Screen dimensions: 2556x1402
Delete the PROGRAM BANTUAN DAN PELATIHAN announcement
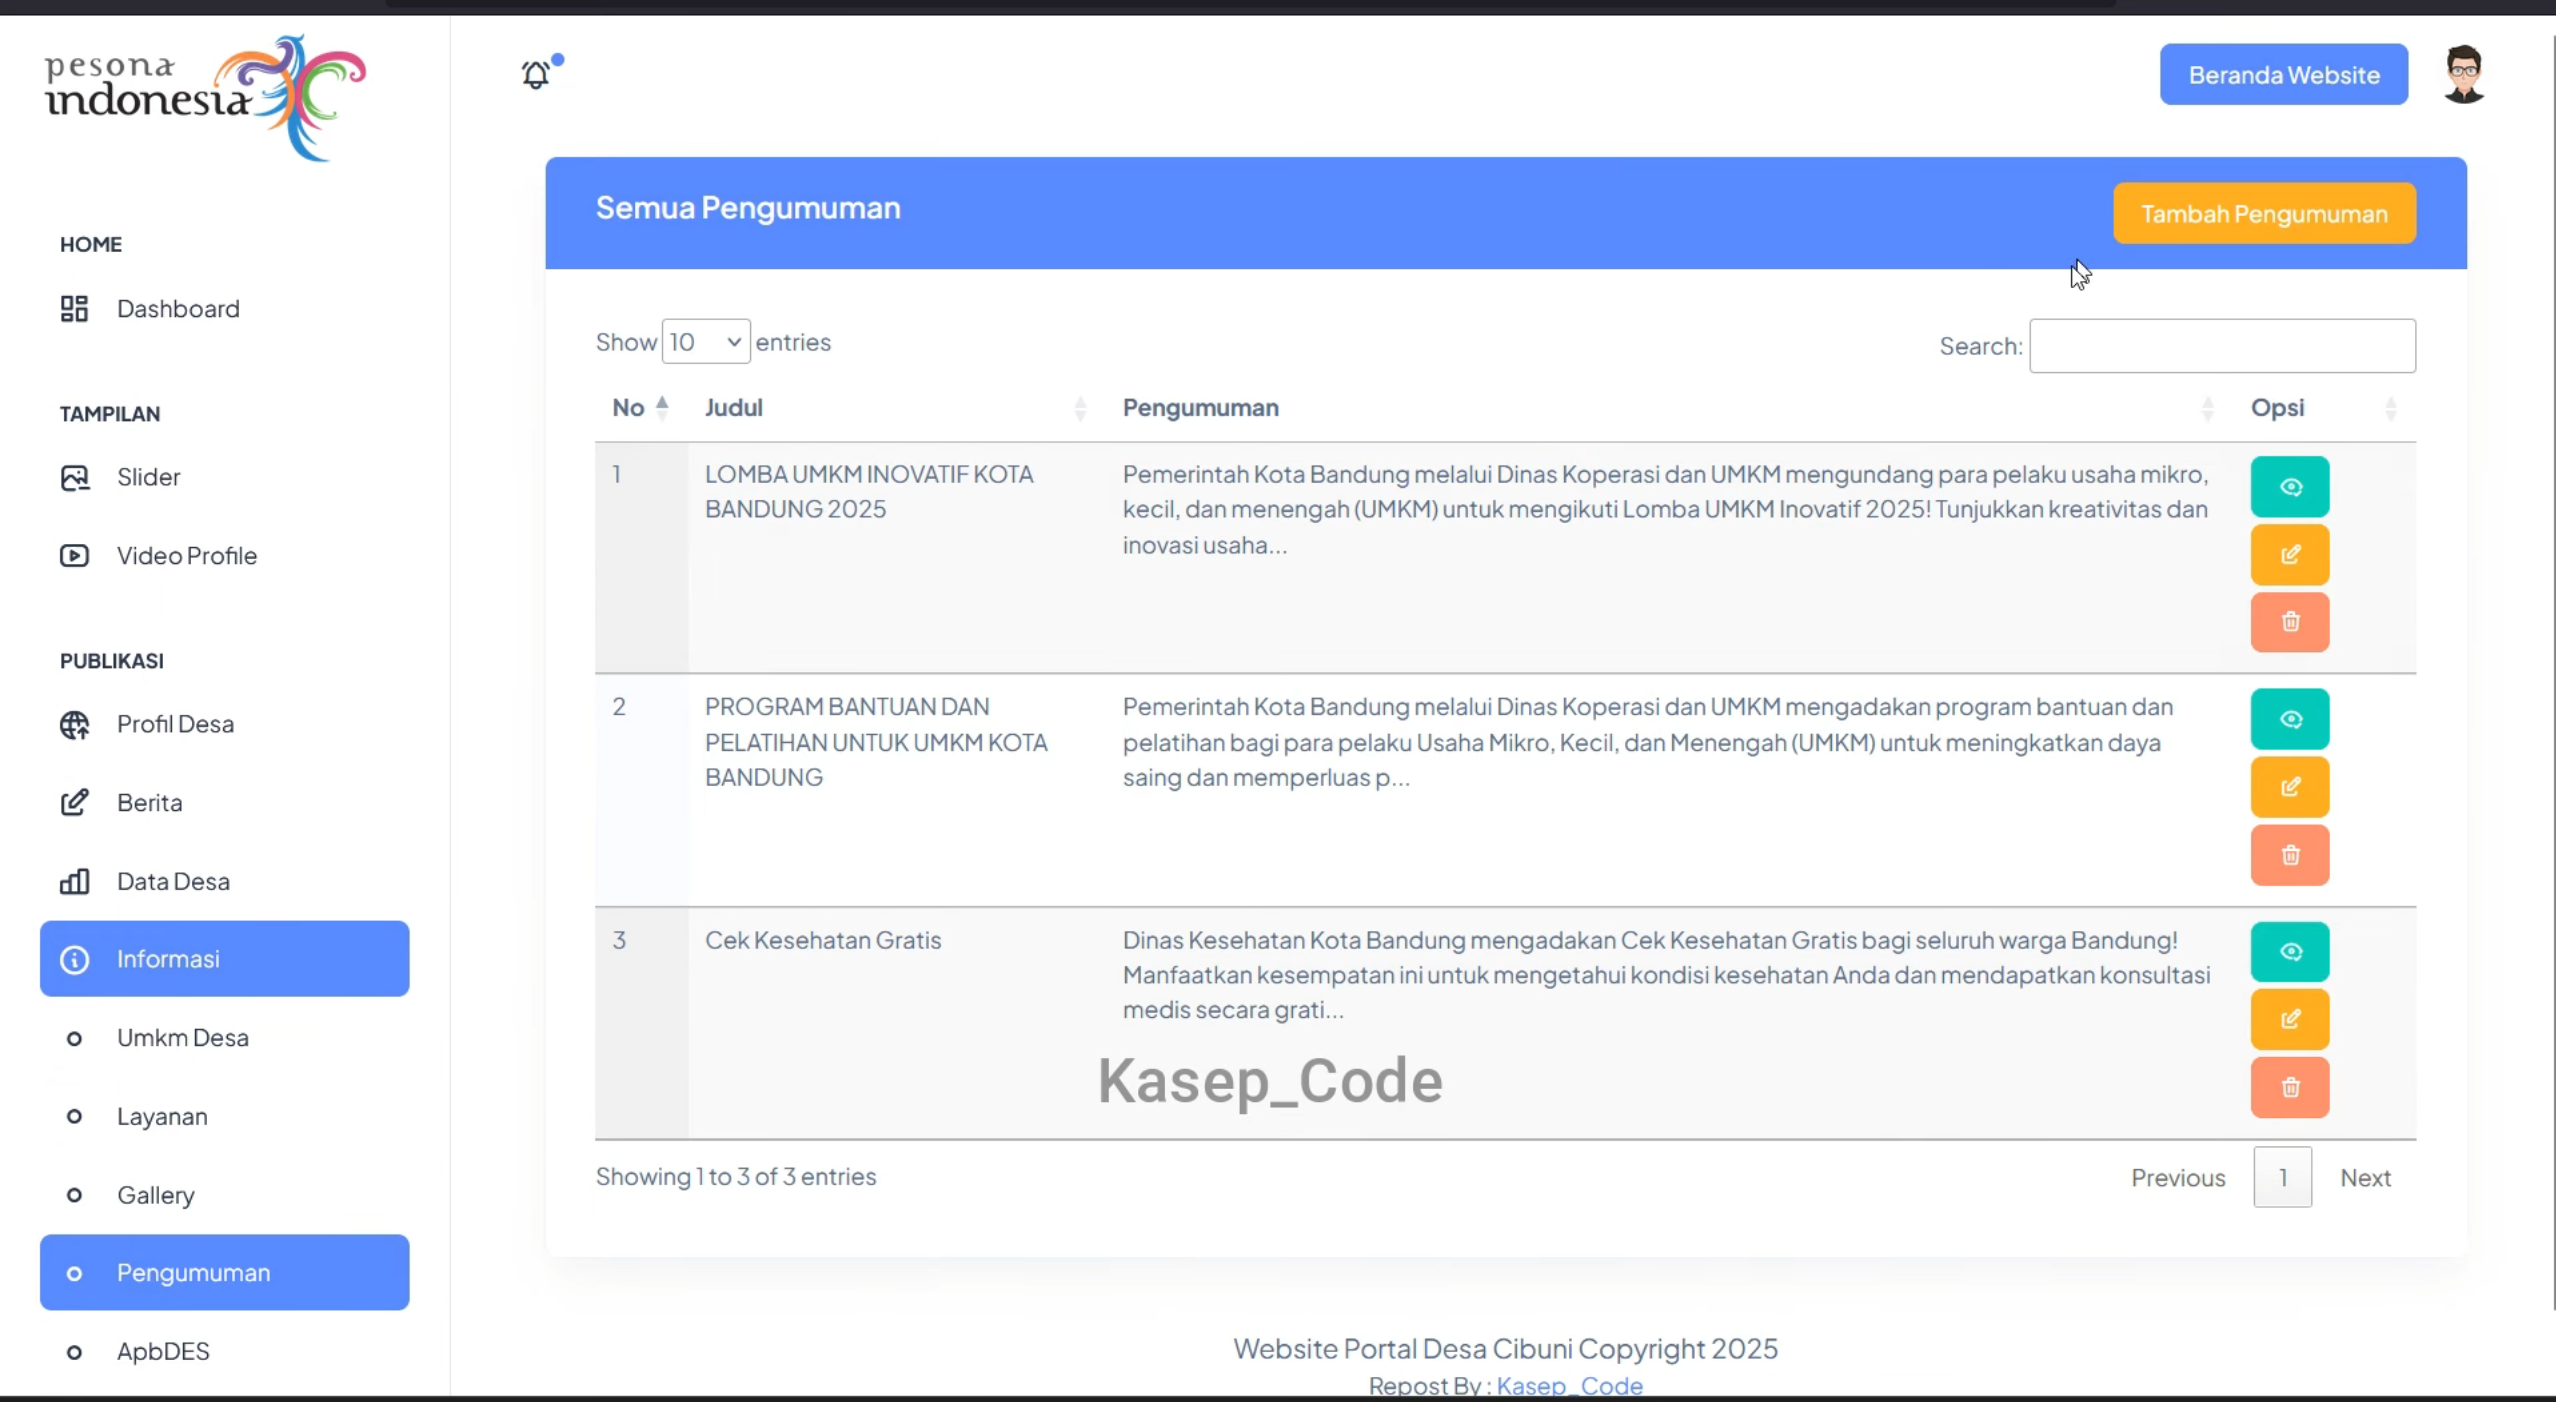pyautogui.click(x=2289, y=855)
